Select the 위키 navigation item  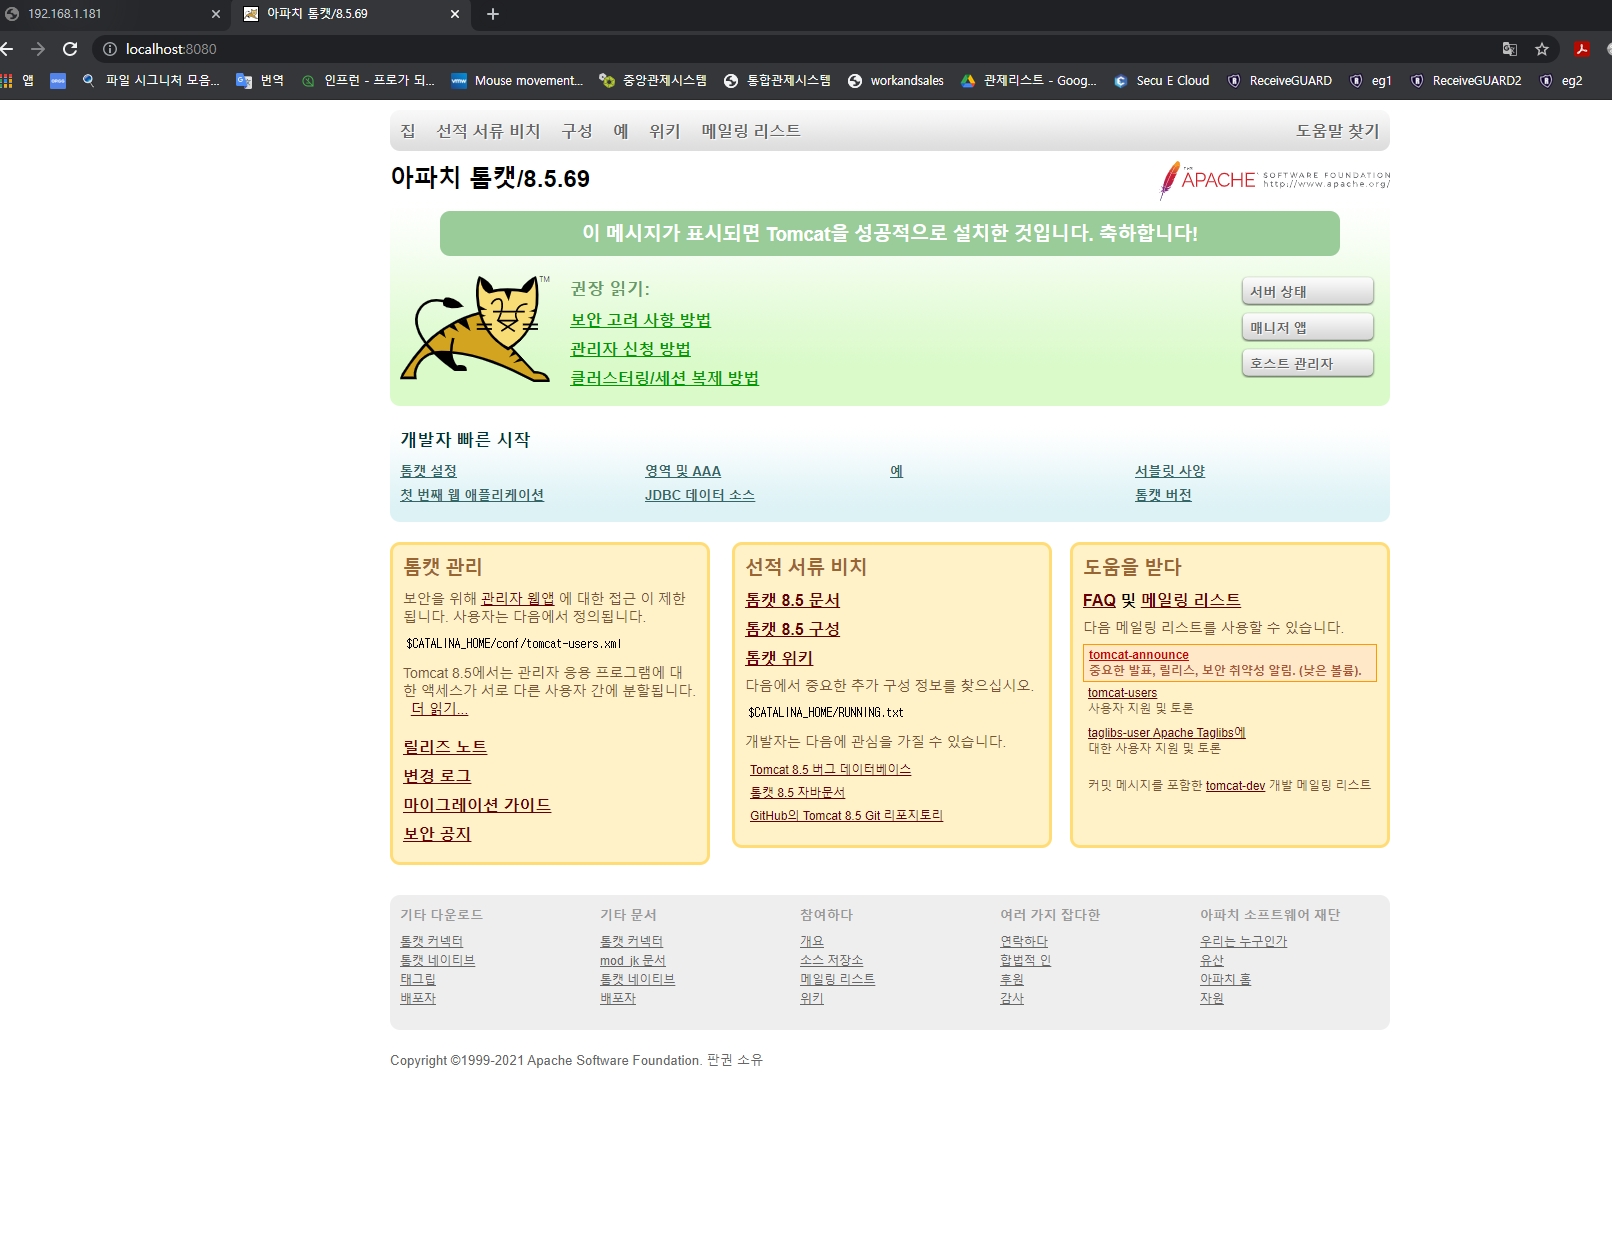pos(665,131)
